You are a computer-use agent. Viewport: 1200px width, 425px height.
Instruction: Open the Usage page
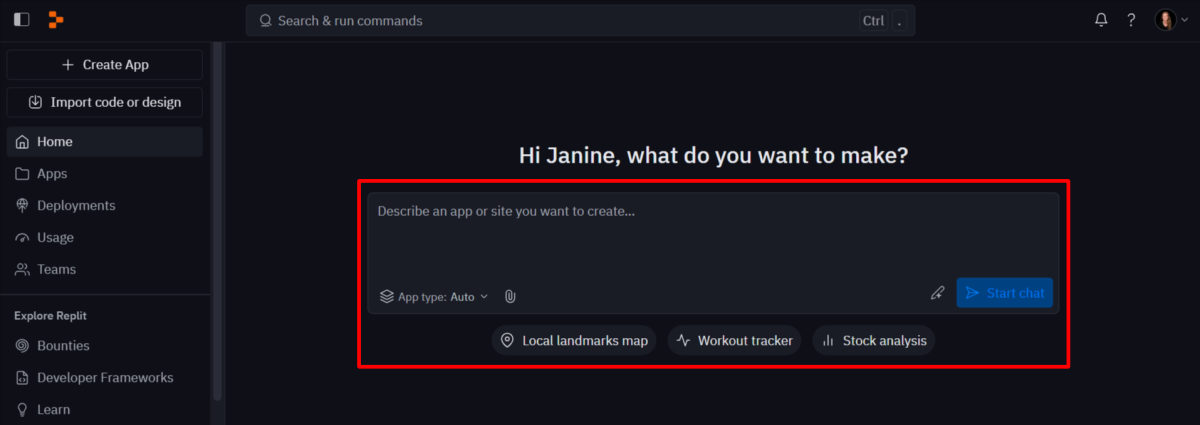tap(55, 238)
